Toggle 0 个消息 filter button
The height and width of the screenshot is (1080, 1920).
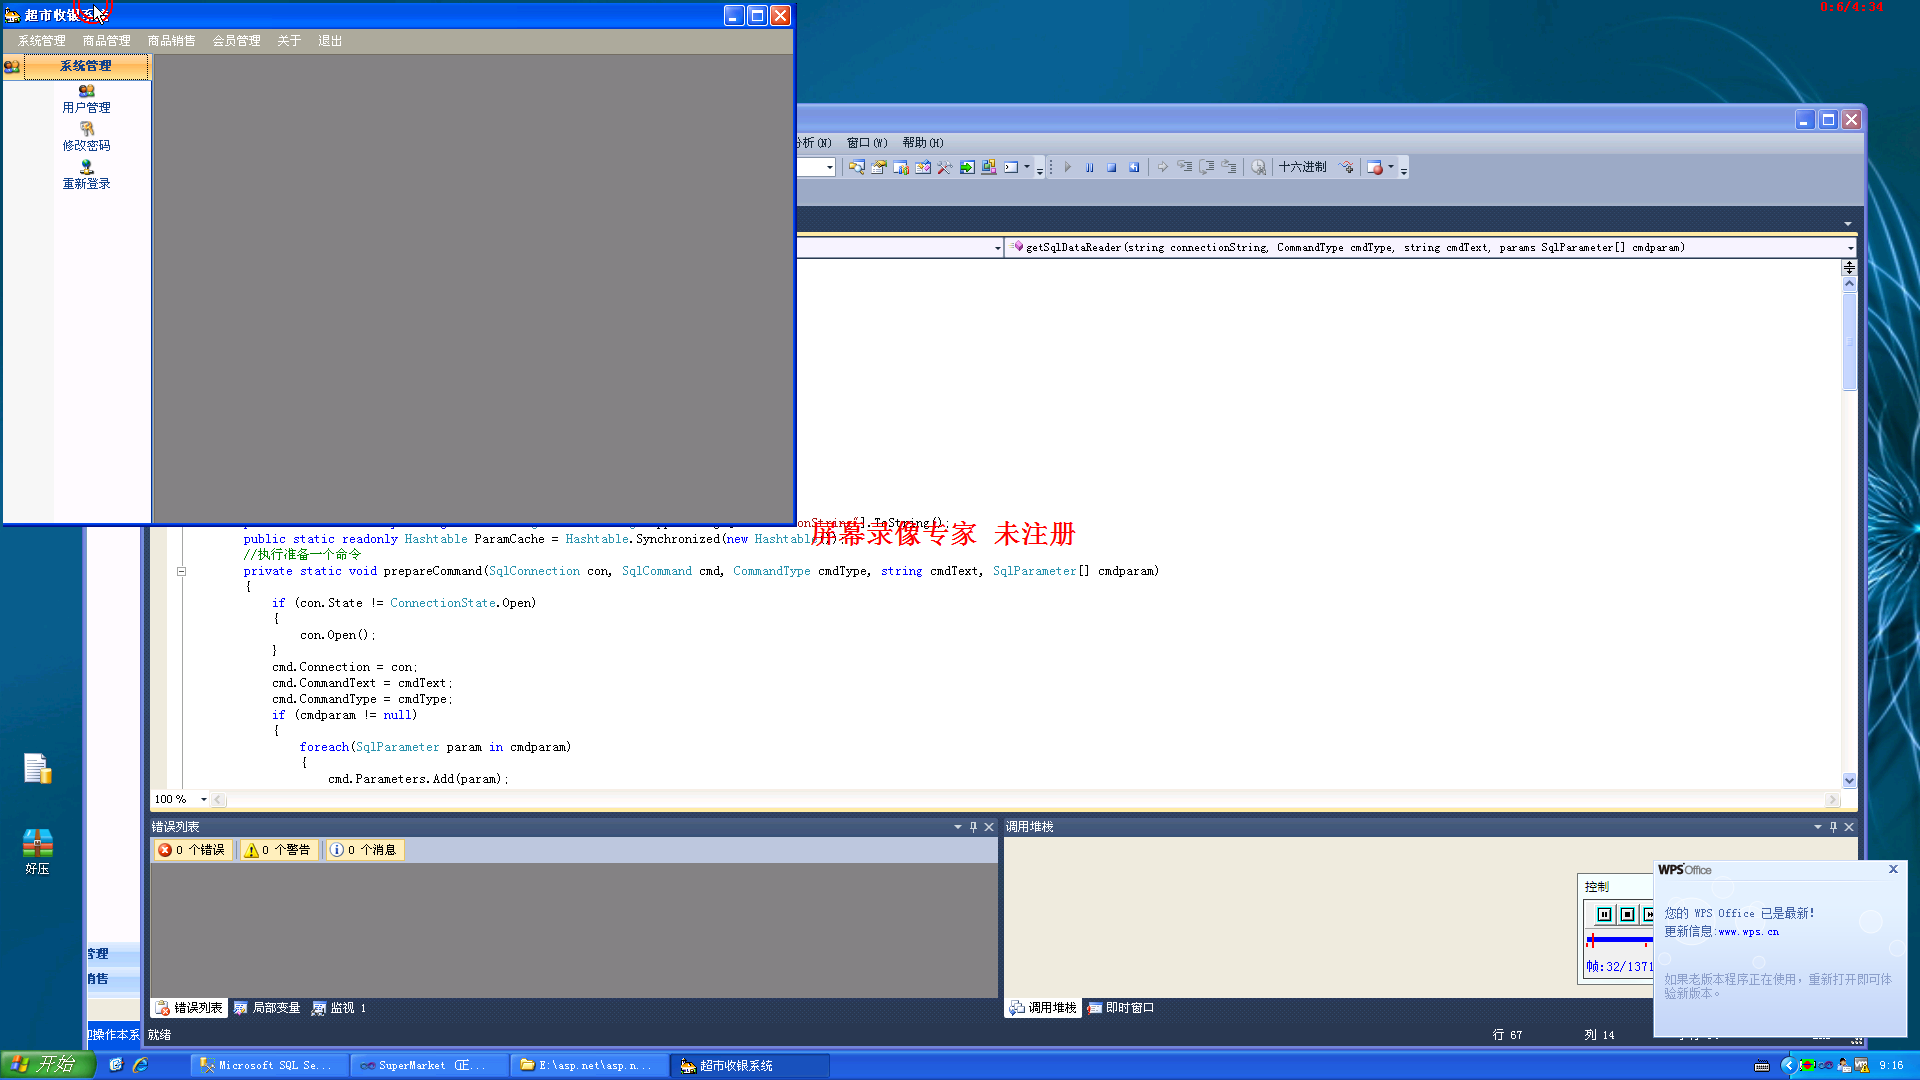coord(364,850)
